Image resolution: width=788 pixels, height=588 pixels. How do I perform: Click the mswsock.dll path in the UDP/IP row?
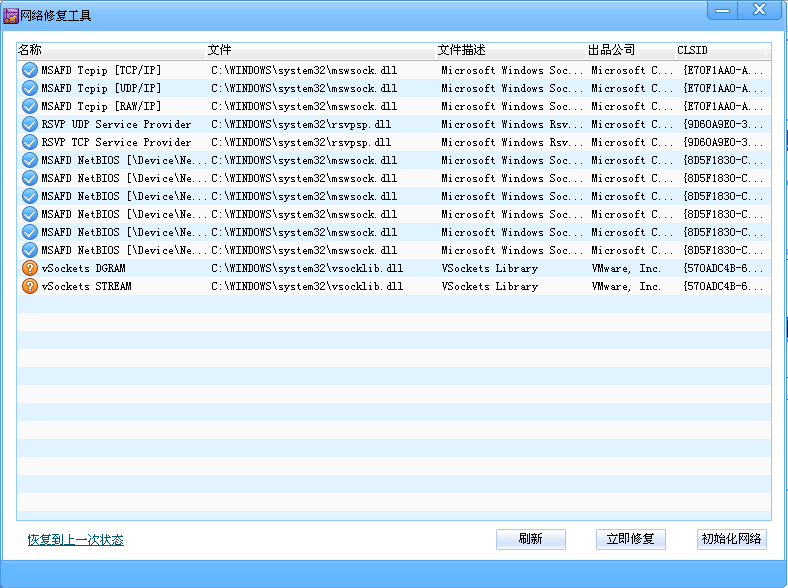(x=304, y=88)
